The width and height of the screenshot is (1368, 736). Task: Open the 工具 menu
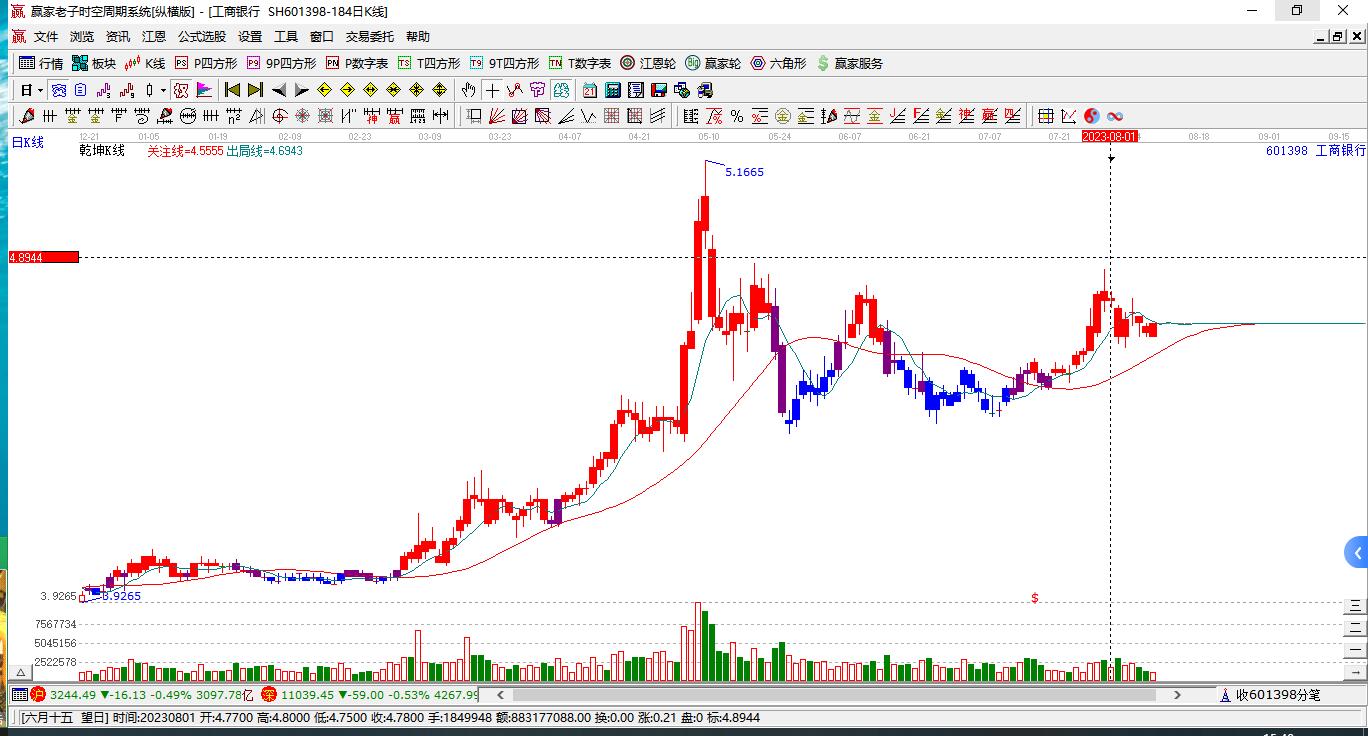tap(286, 37)
